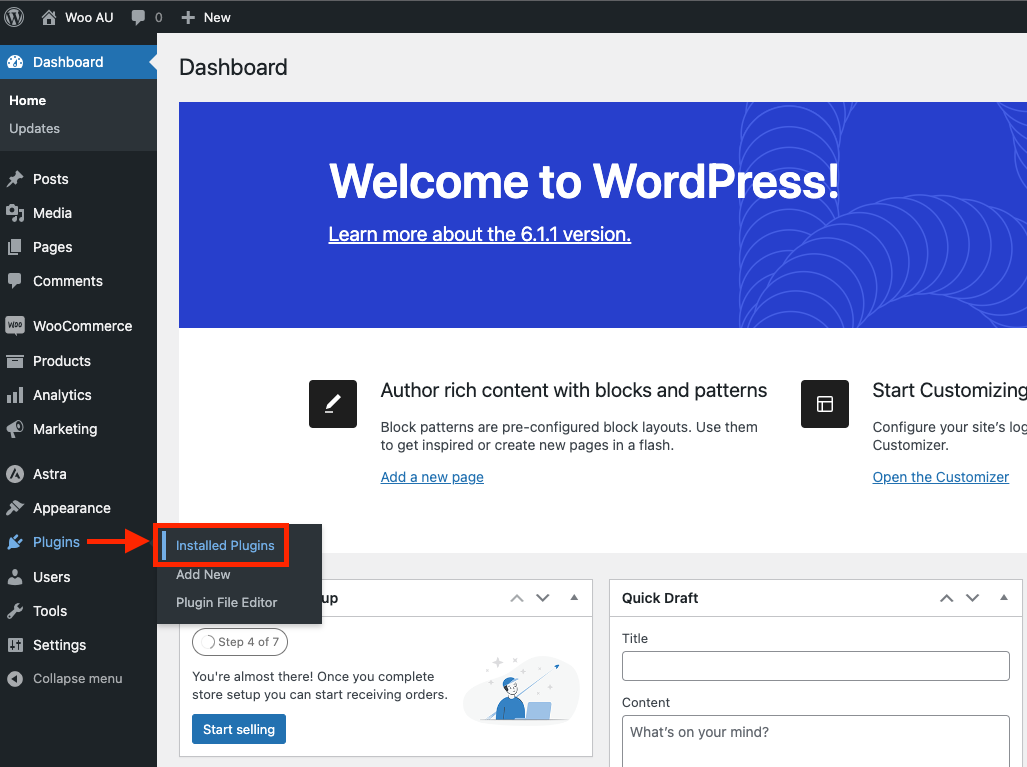Image resolution: width=1027 pixels, height=767 pixels.
Task: Click the Step 4 of 7 progress badge
Action: pyautogui.click(x=240, y=642)
